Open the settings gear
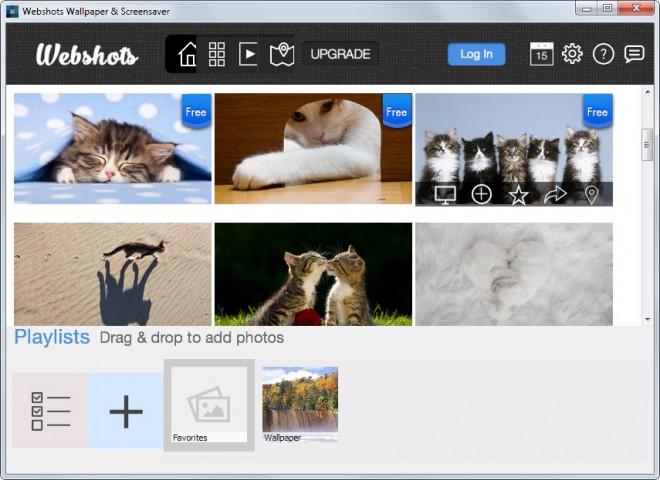 coord(572,54)
